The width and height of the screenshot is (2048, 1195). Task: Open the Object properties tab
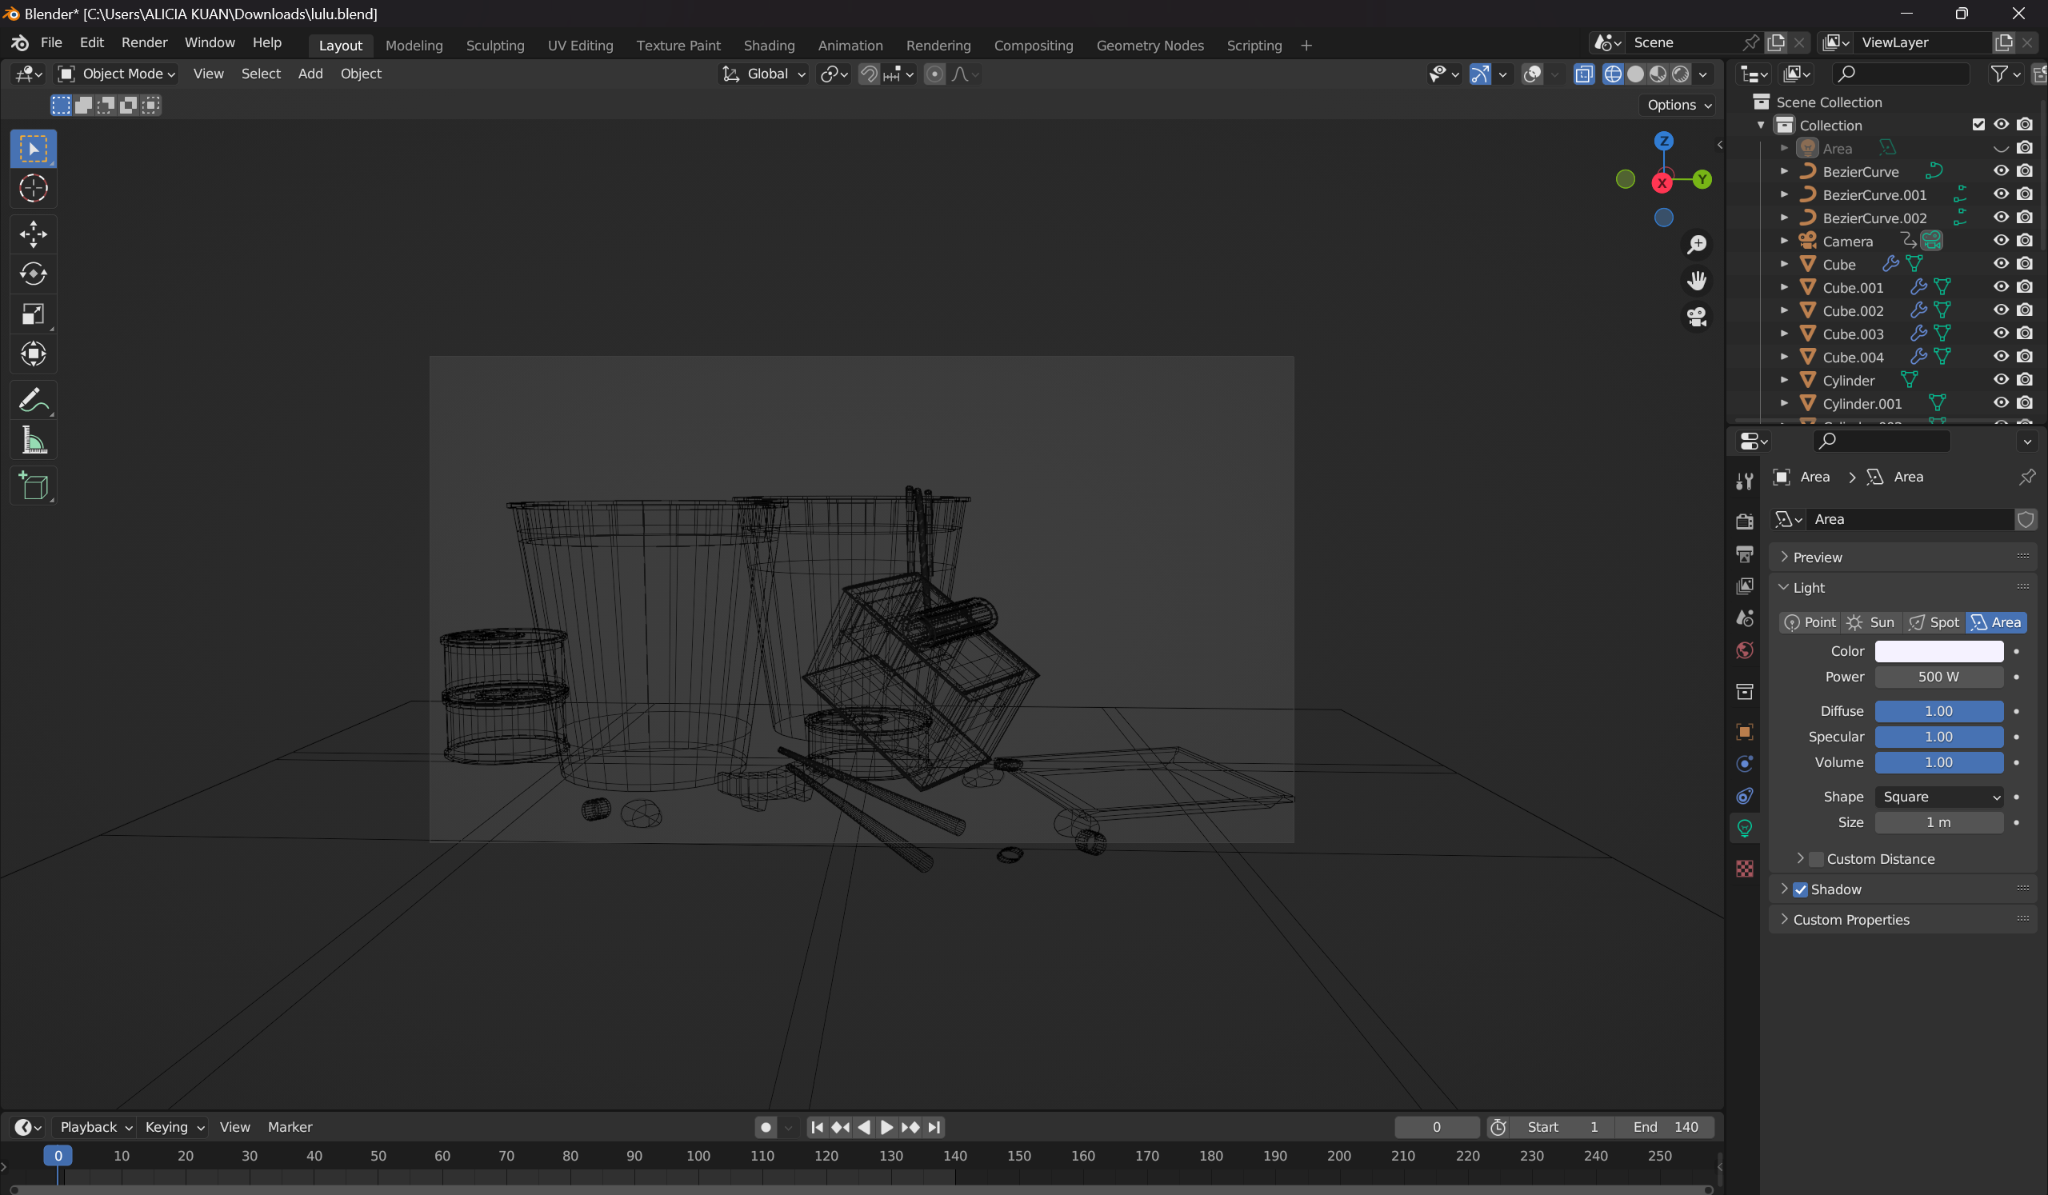coord(1744,732)
